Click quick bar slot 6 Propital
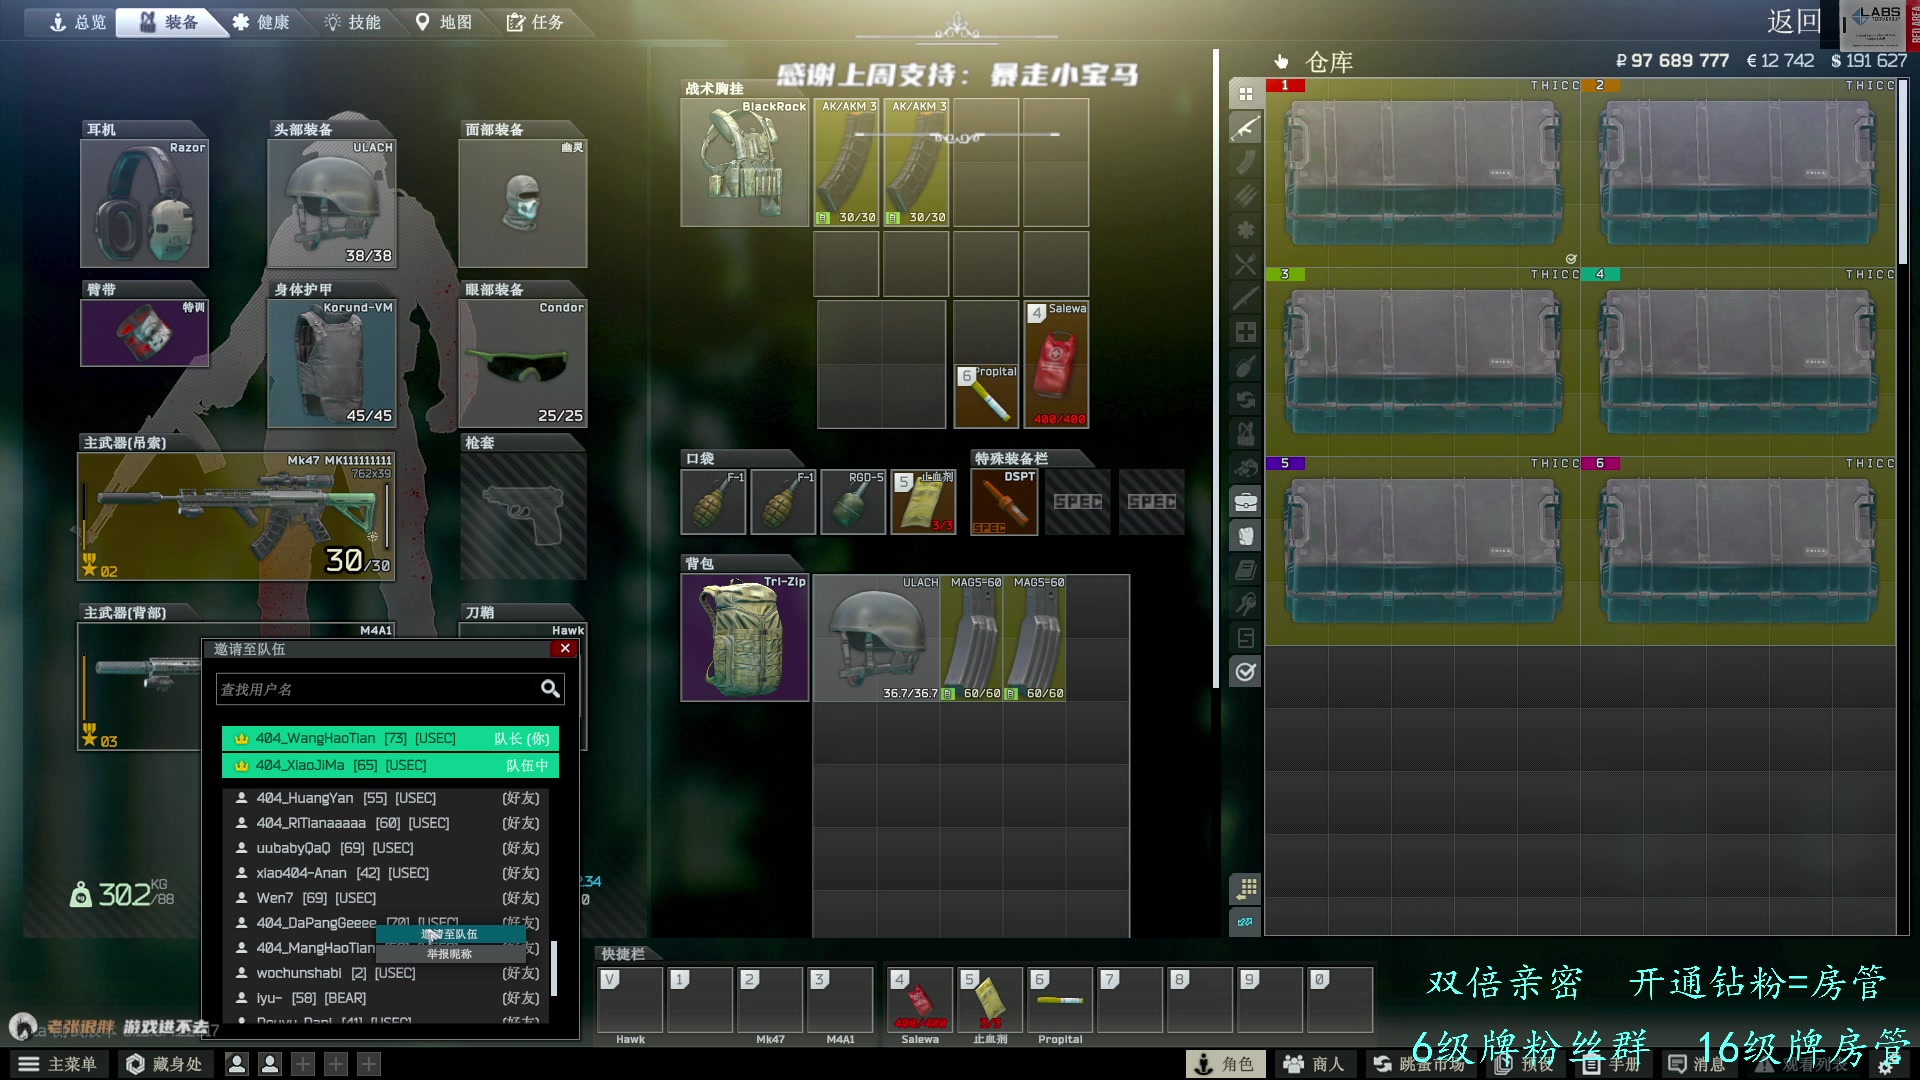1920x1080 pixels. [1060, 1000]
